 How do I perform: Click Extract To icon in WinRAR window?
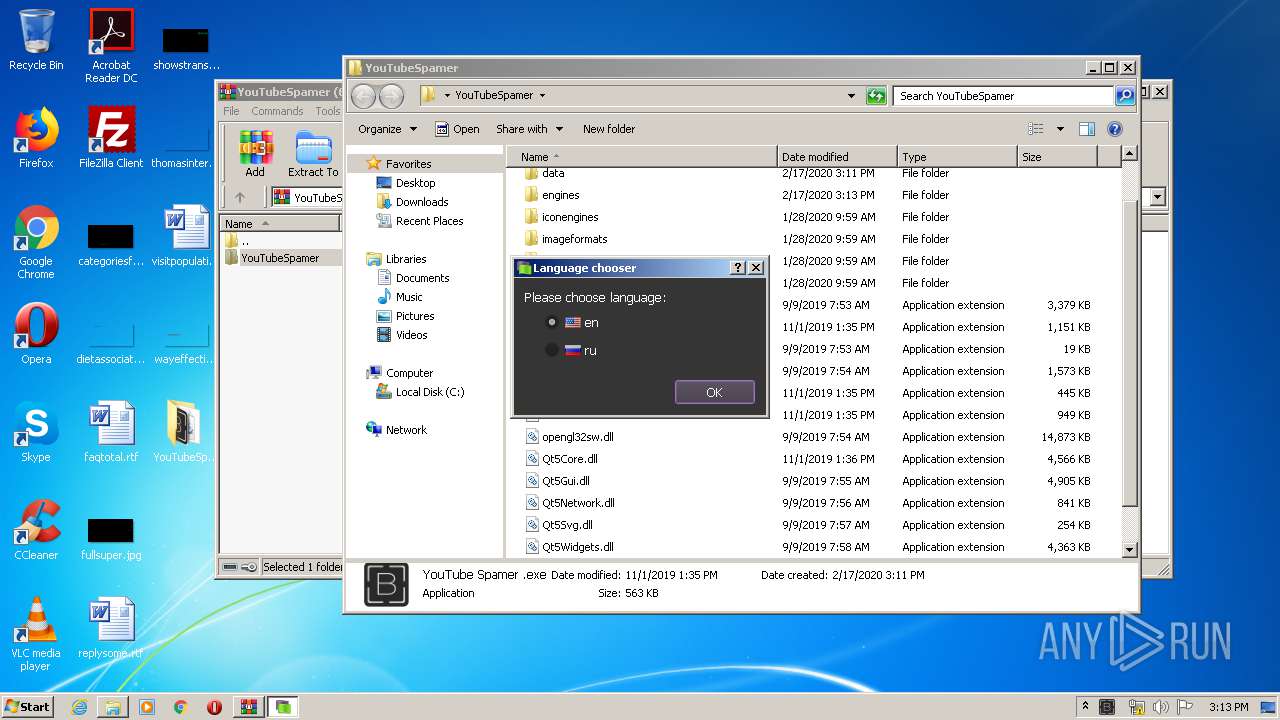tap(313, 154)
